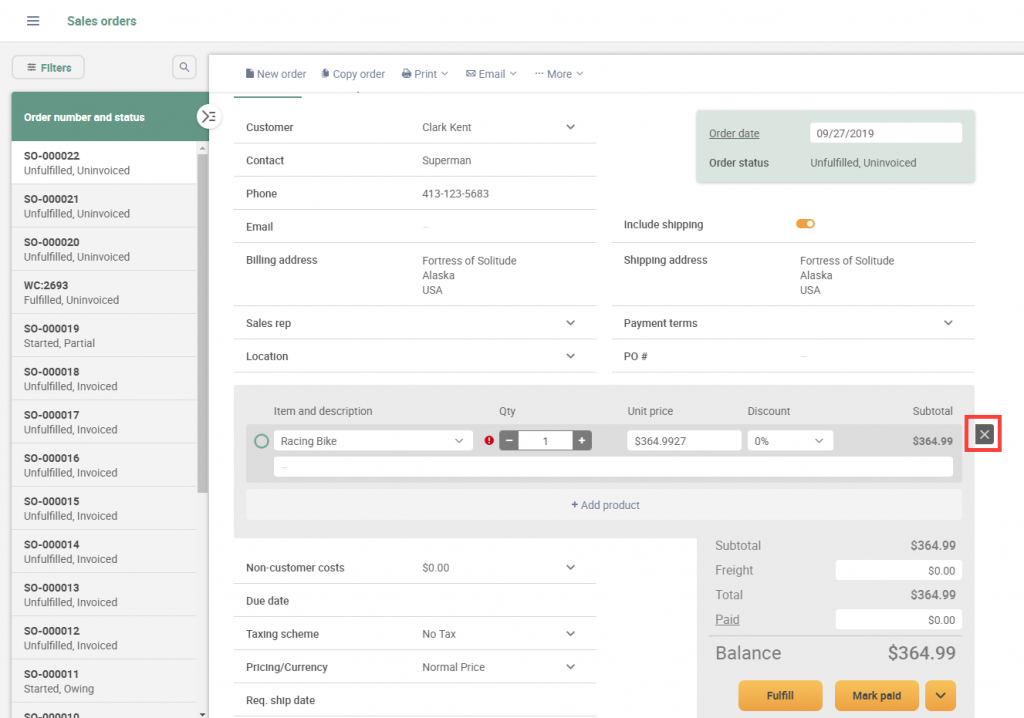
Task: Select order SO-000016
Action: pos(104,465)
